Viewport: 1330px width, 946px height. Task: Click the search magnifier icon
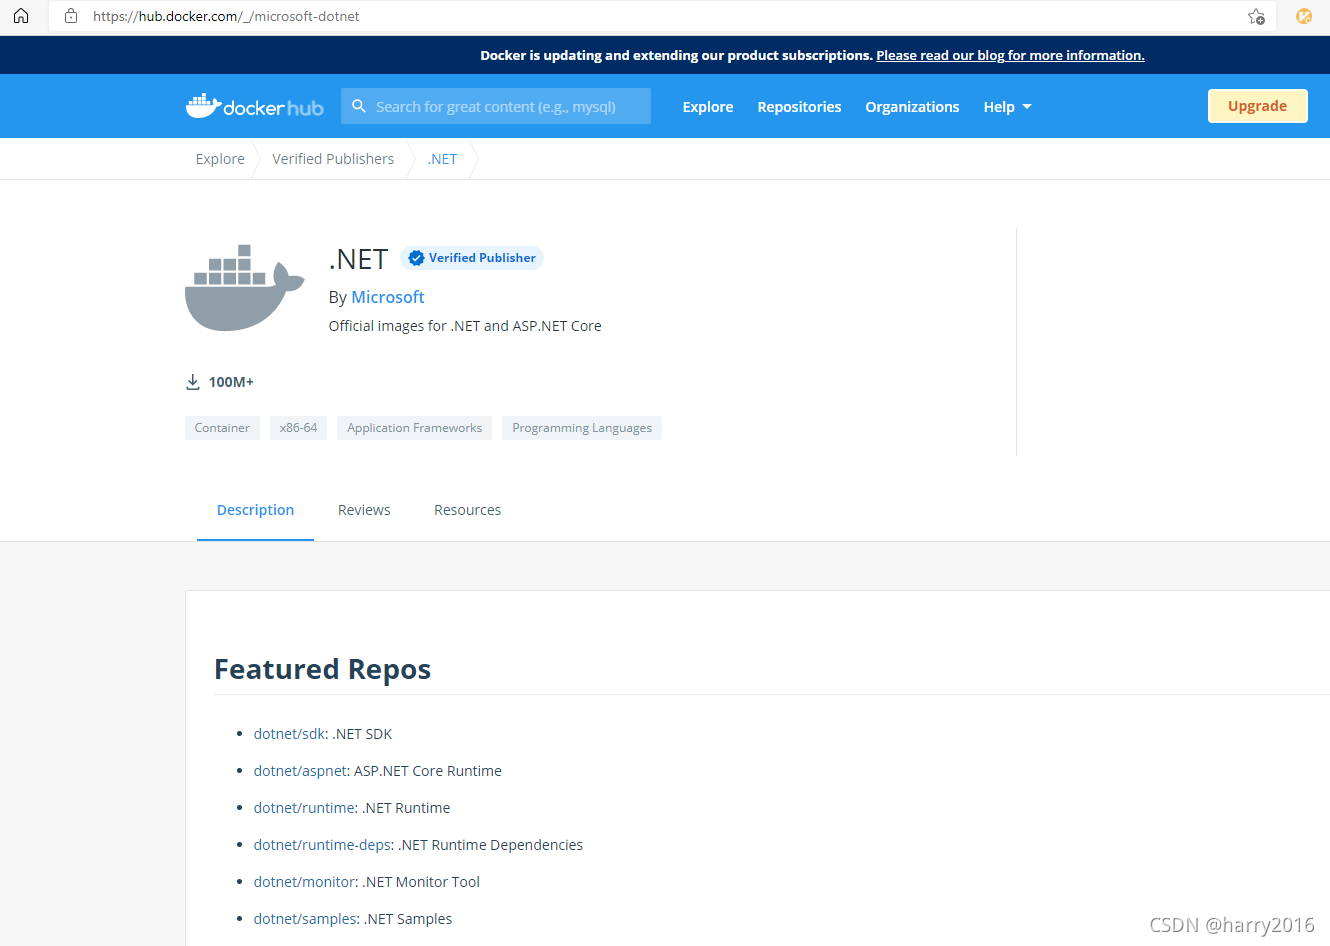(x=359, y=106)
